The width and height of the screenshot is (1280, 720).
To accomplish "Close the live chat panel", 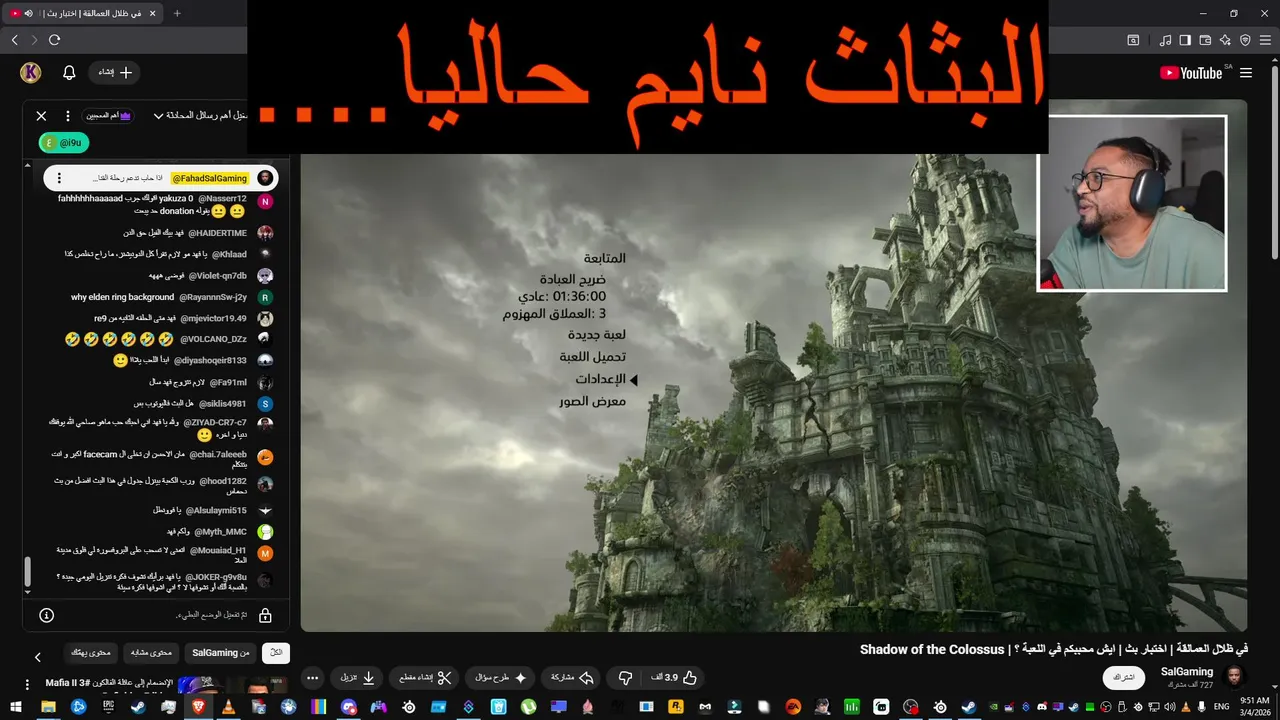I will coord(41,116).
